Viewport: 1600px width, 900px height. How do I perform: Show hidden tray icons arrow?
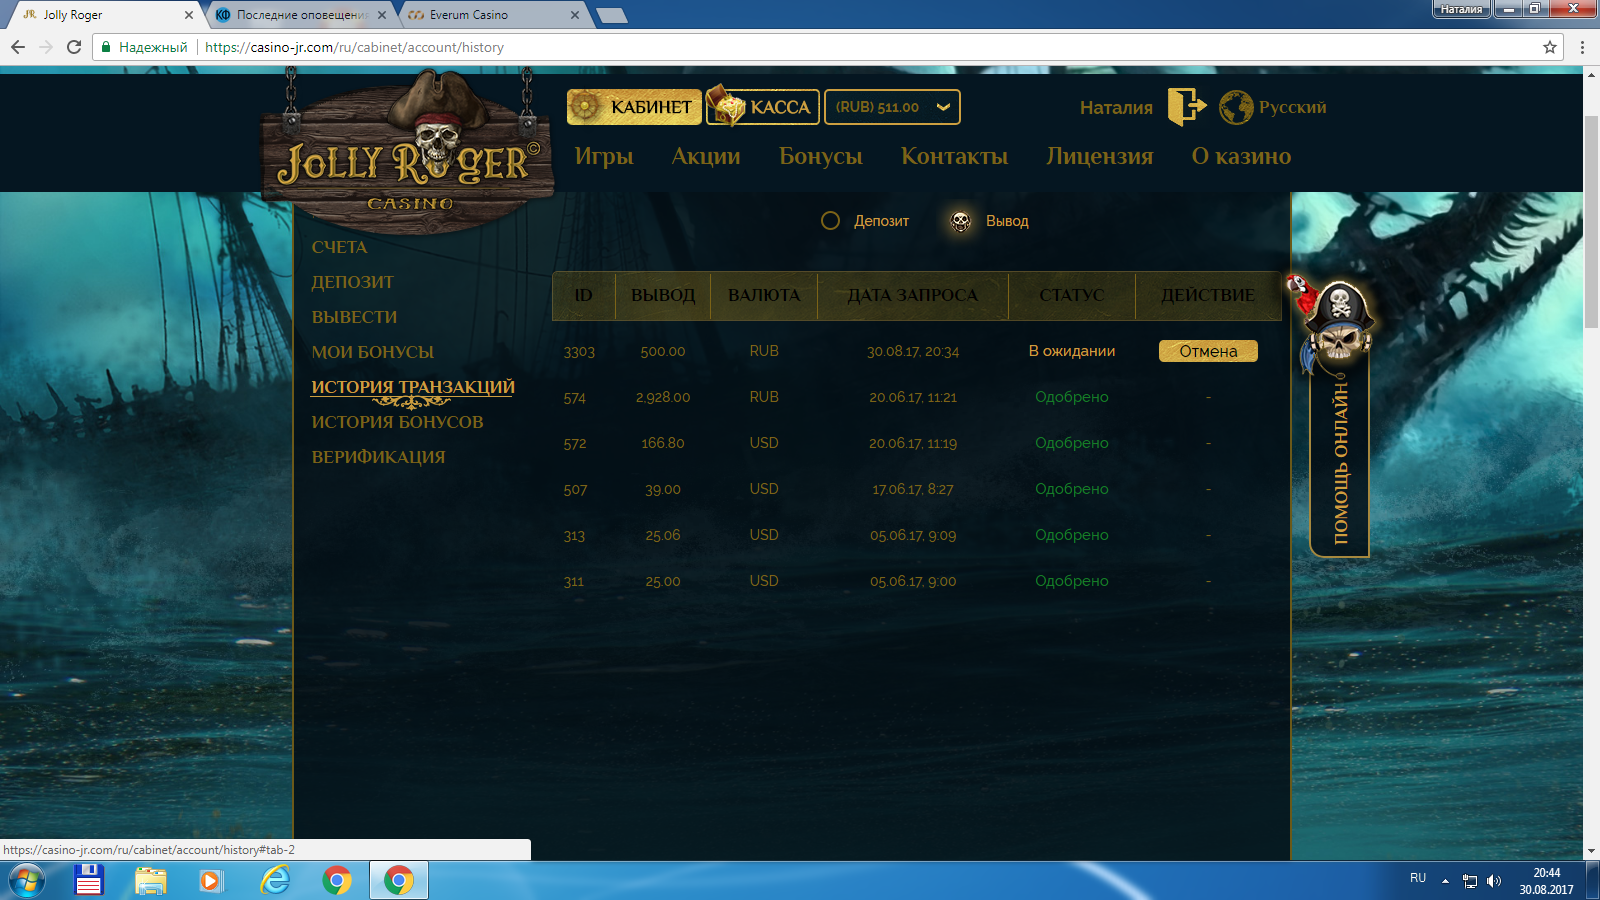(1445, 881)
